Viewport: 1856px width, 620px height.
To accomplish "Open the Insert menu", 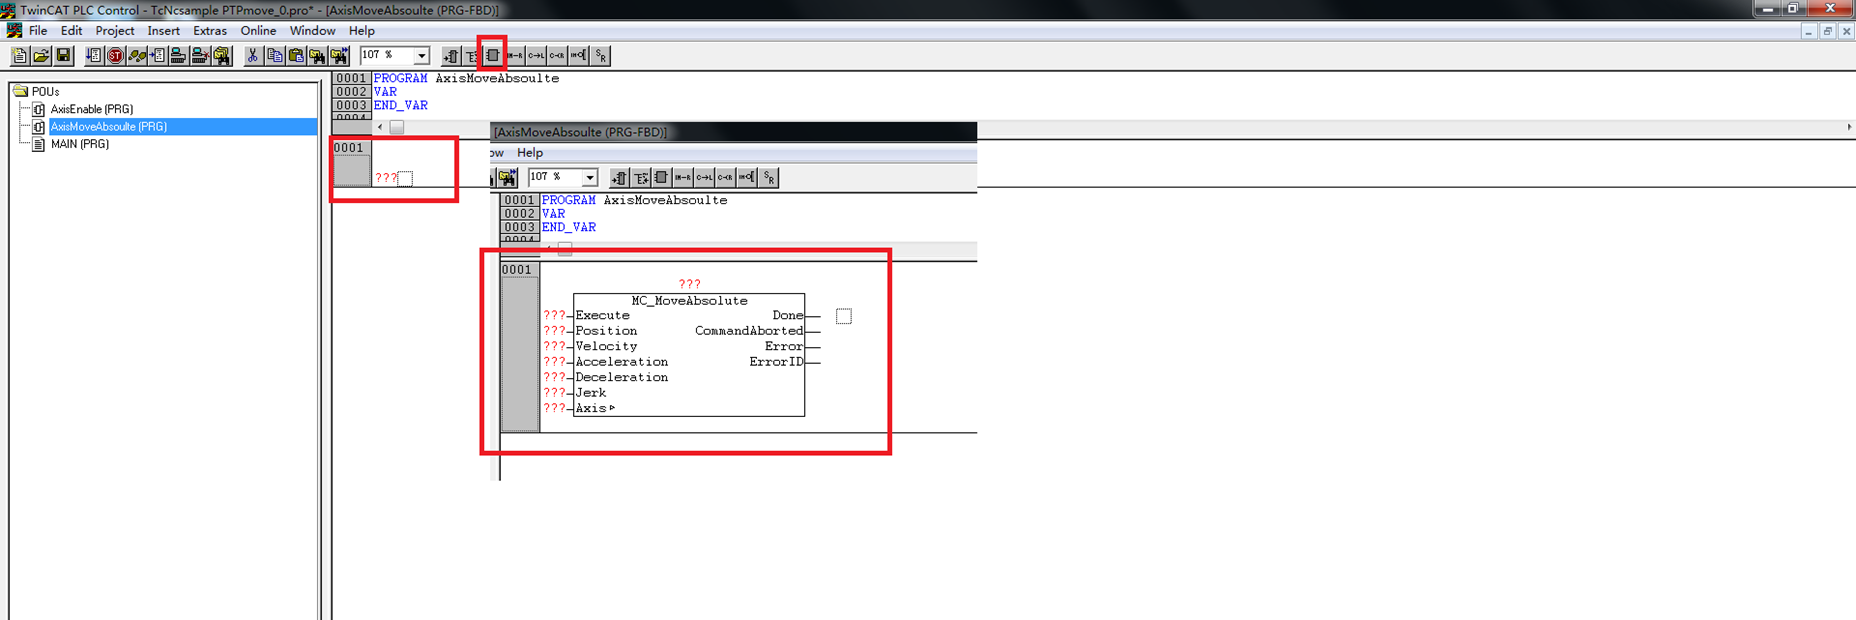I will point(164,31).
